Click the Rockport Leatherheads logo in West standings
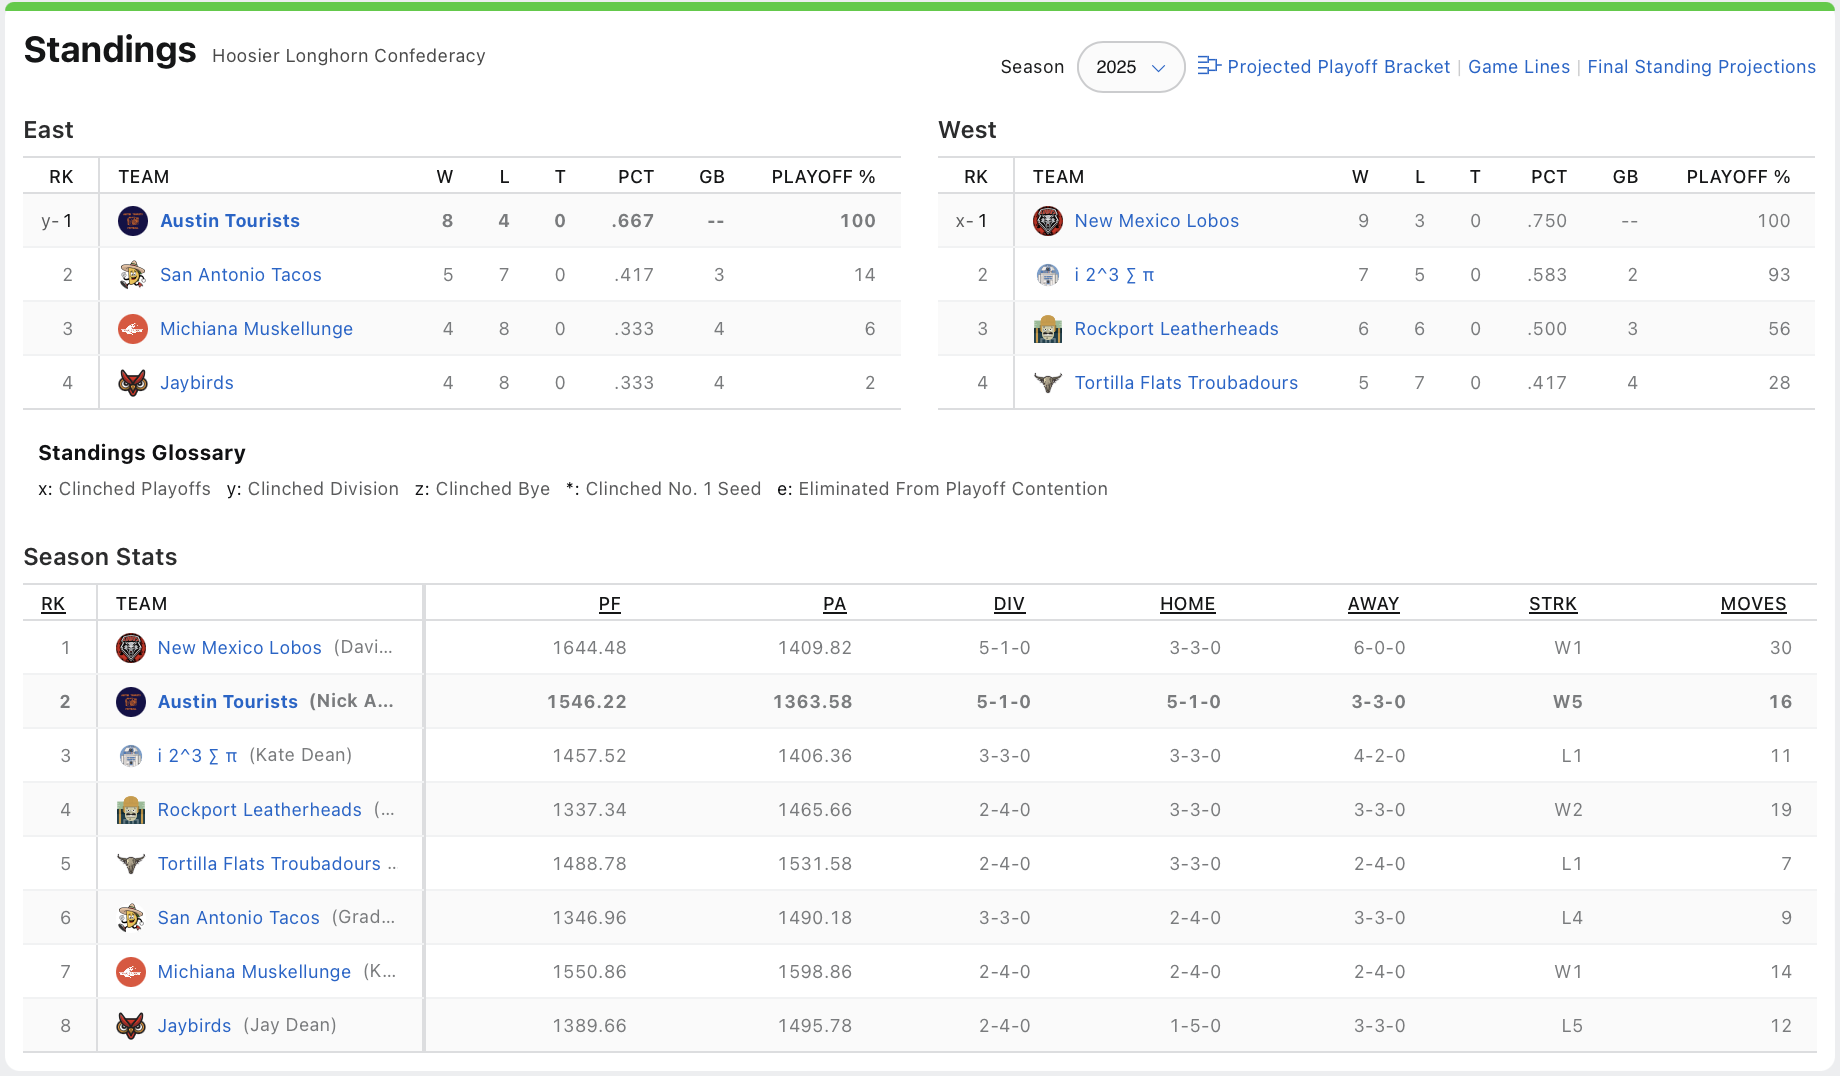1840x1076 pixels. click(x=1047, y=329)
